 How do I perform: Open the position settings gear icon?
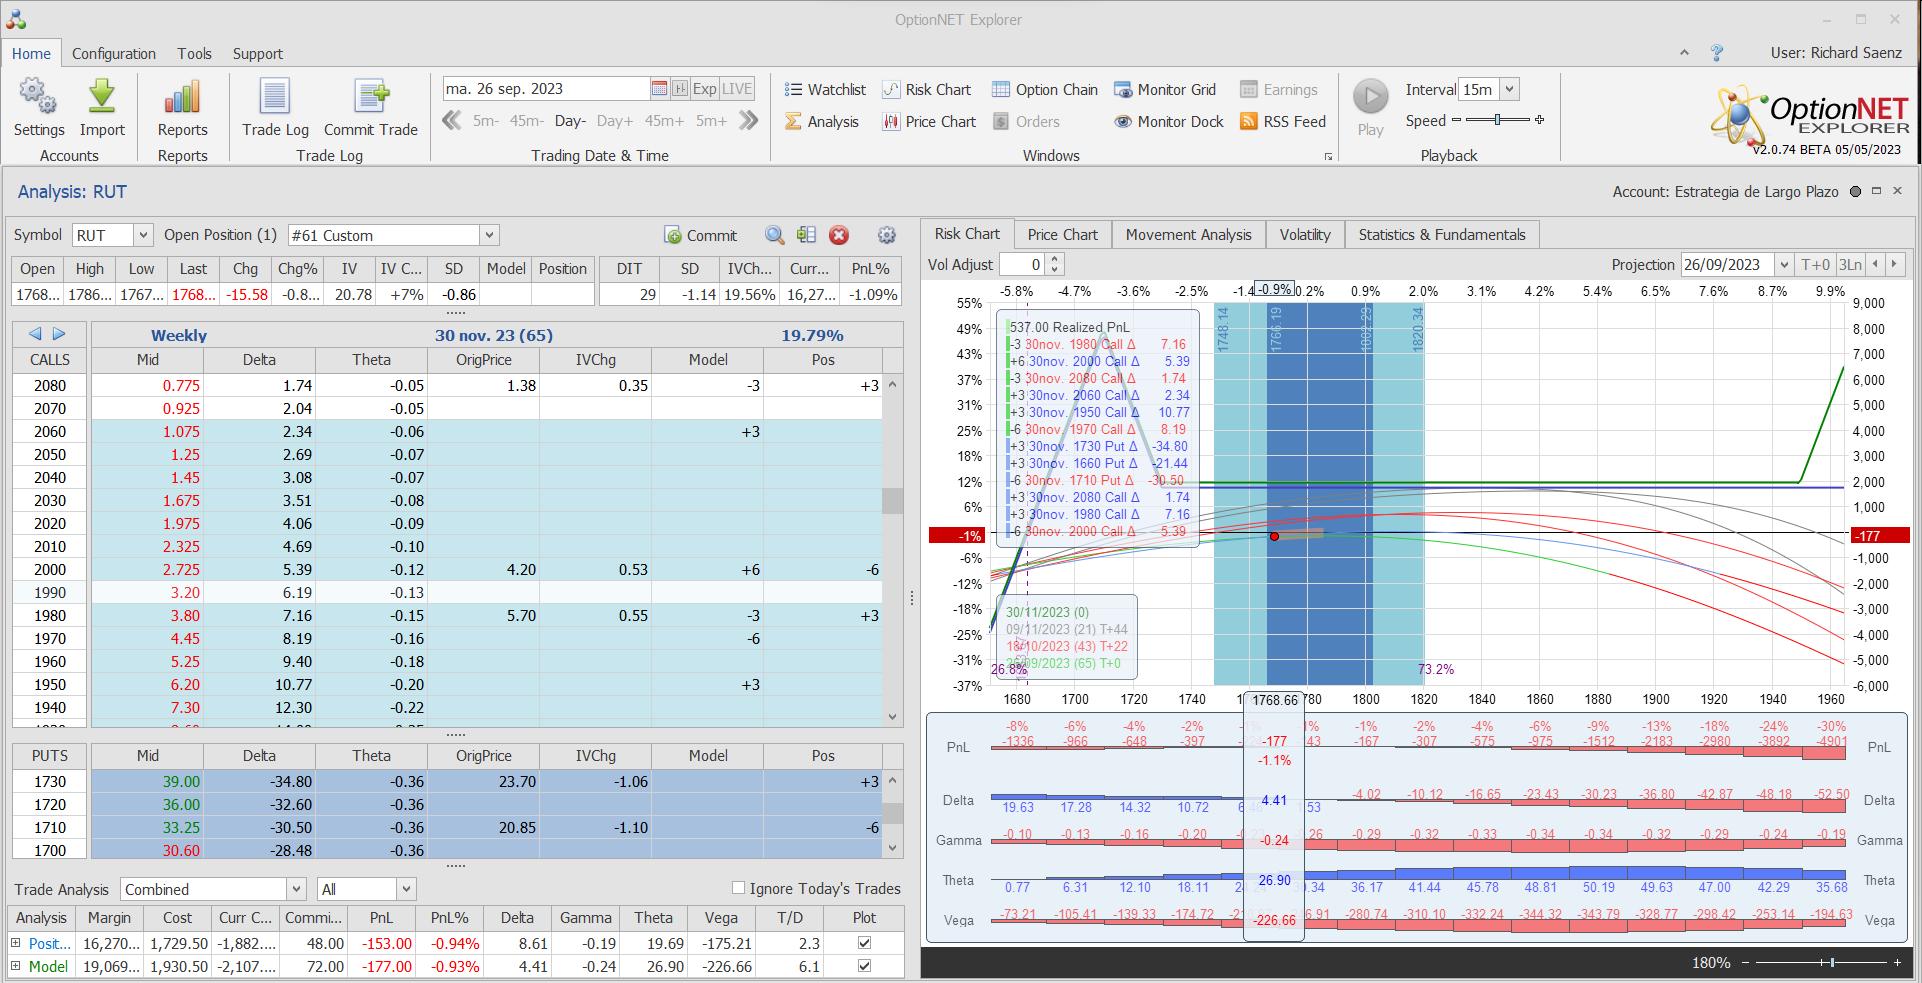(887, 235)
